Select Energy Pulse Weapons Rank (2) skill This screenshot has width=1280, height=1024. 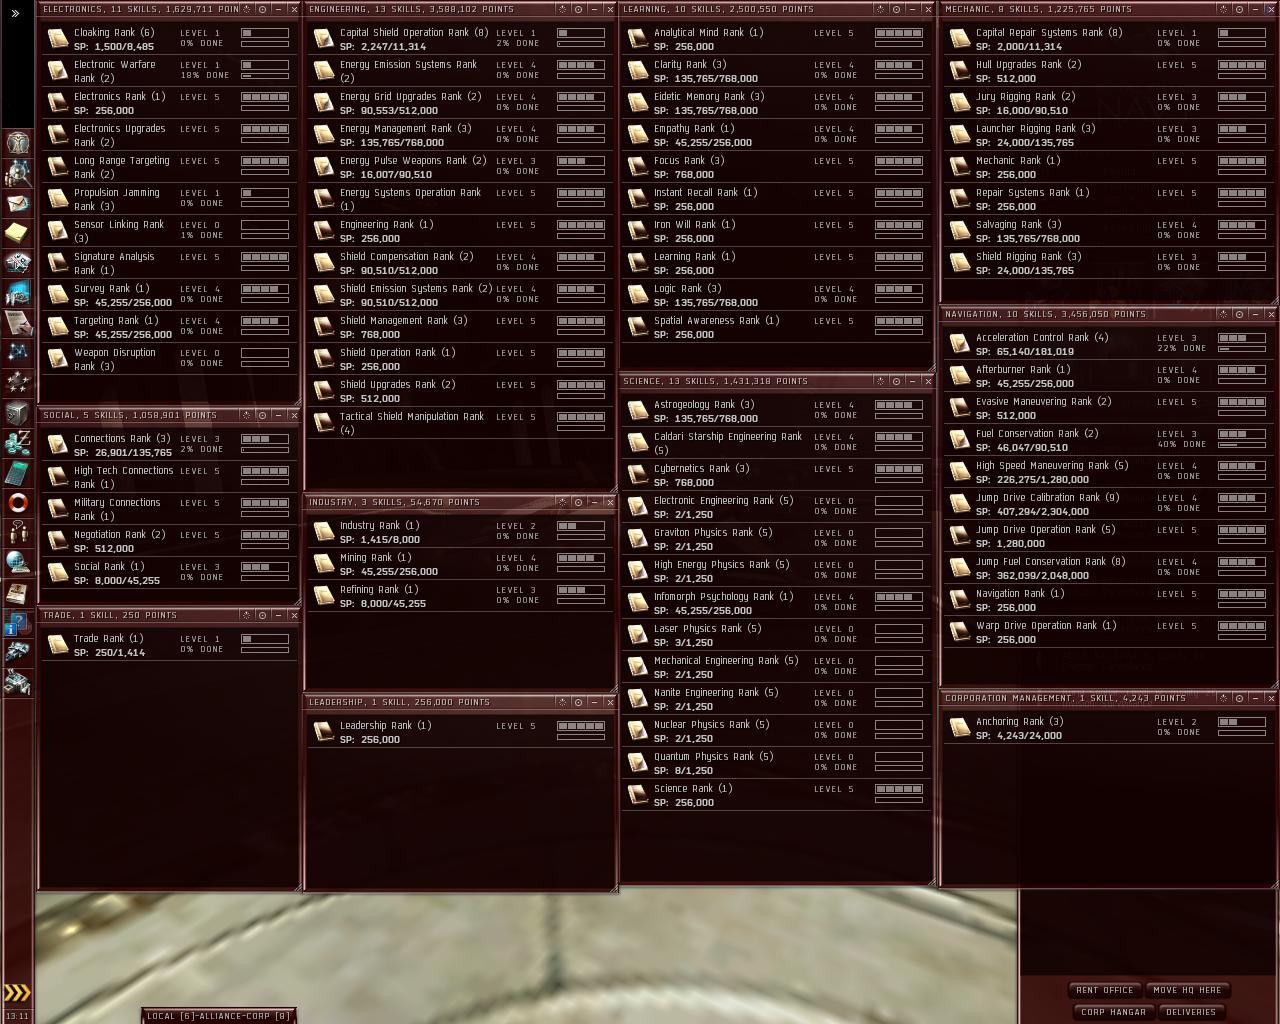click(459, 167)
